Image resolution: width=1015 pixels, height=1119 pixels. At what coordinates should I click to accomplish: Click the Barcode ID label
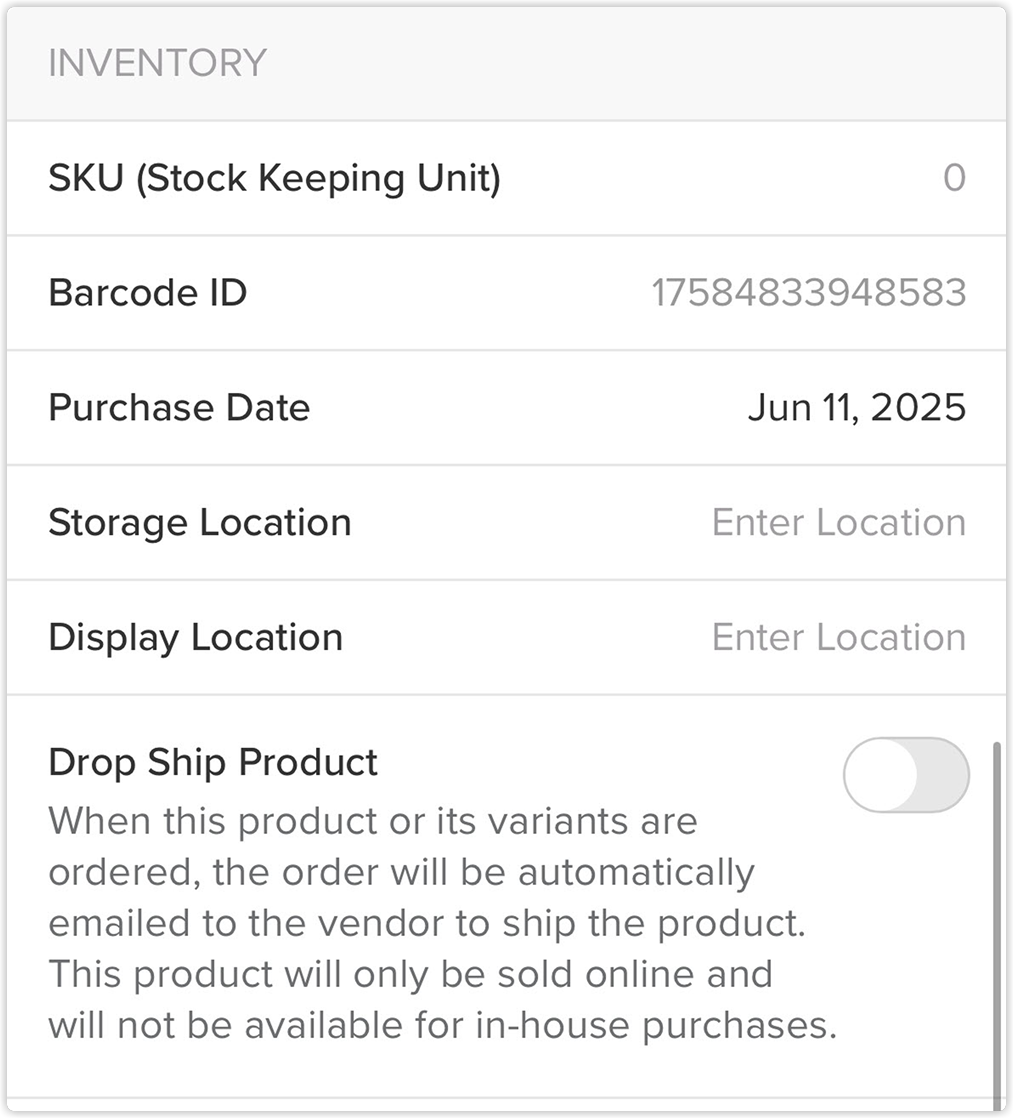click(148, 293)
